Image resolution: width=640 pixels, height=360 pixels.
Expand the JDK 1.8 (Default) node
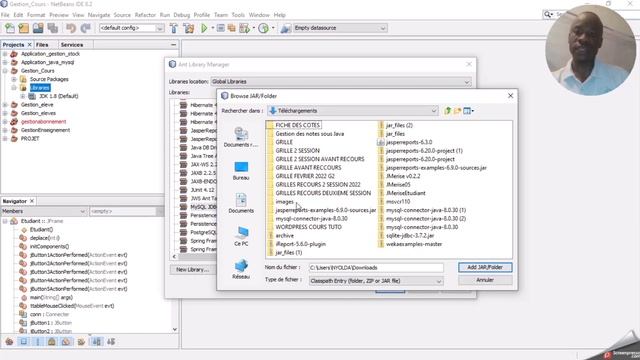22,96
